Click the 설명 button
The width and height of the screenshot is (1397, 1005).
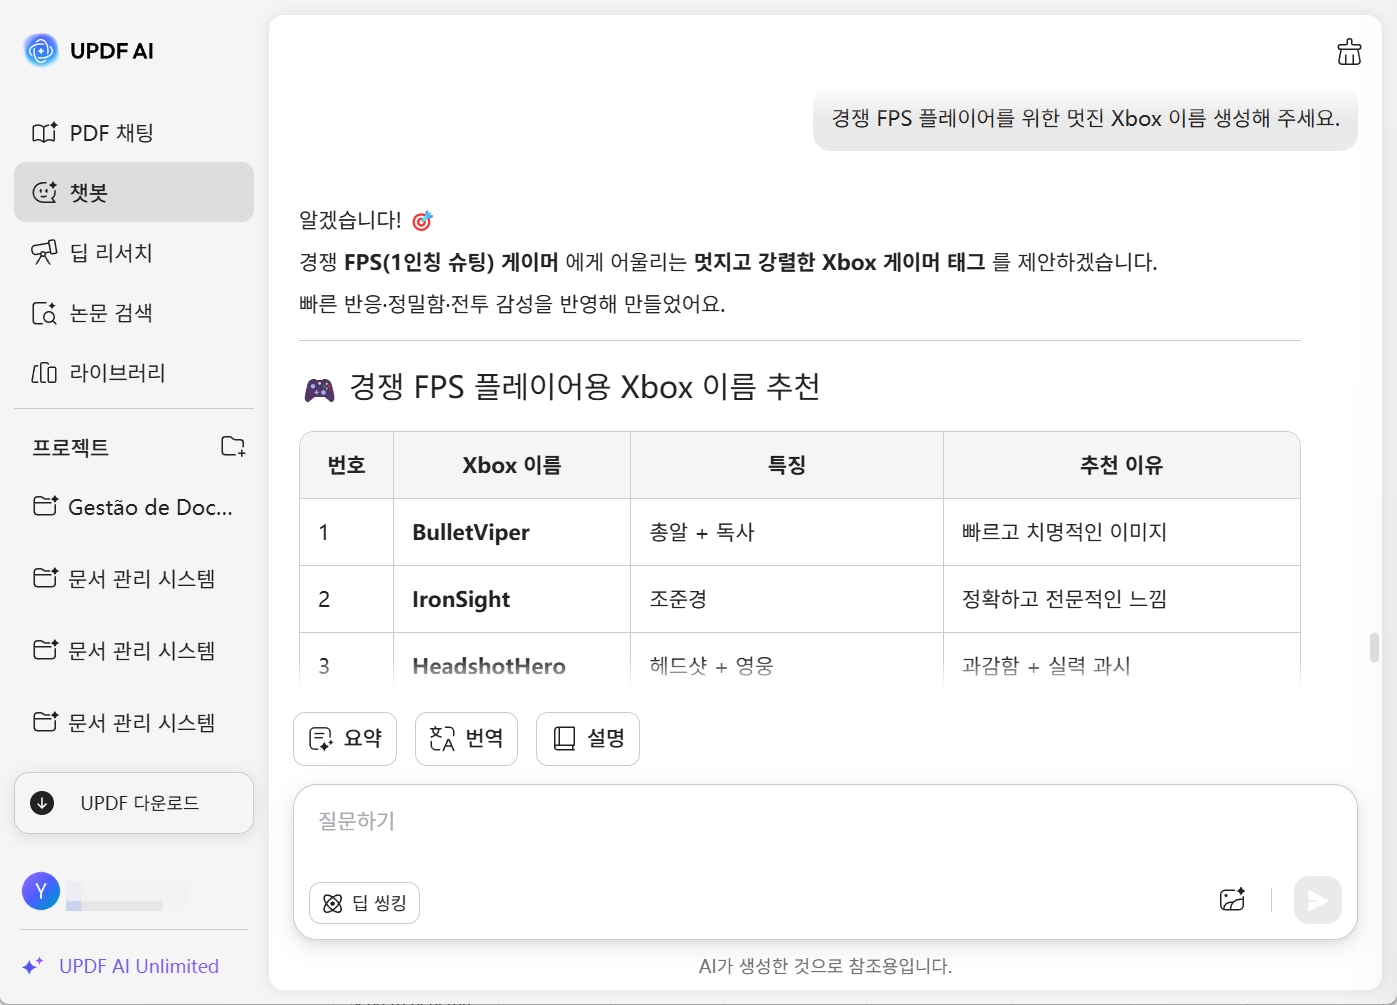(x=588, y=739)
